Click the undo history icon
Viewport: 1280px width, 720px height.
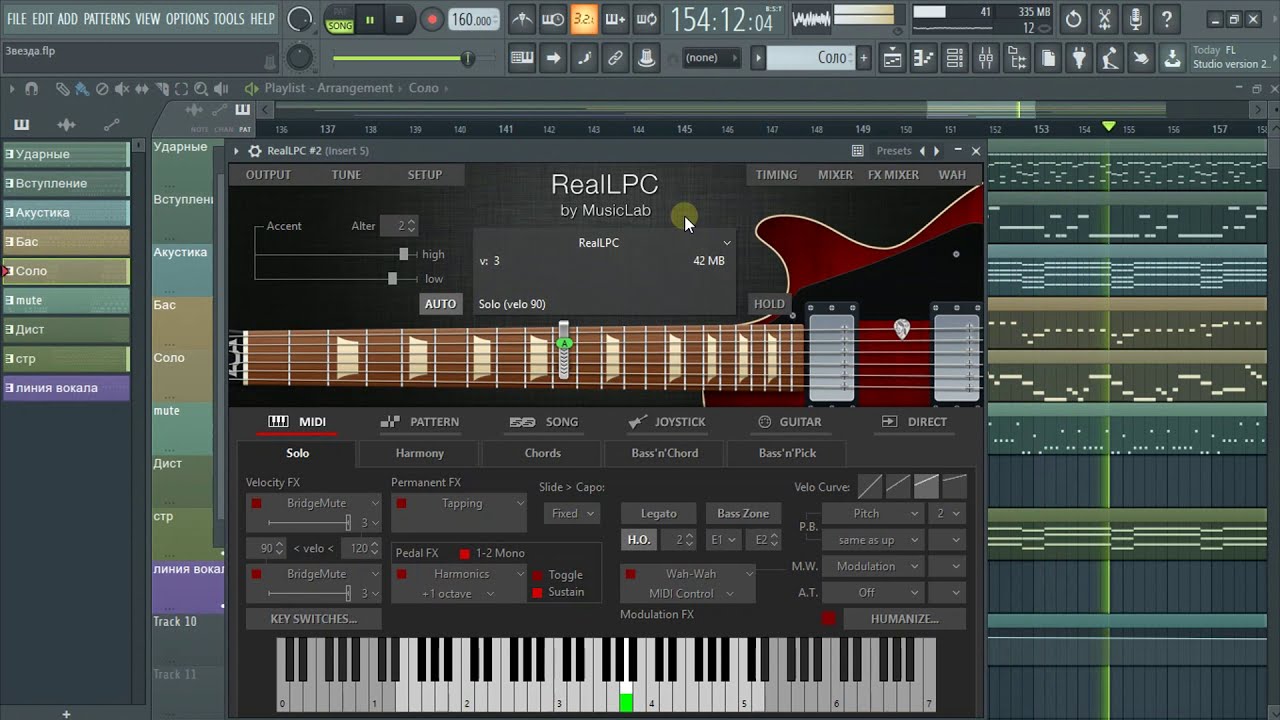1073,19
